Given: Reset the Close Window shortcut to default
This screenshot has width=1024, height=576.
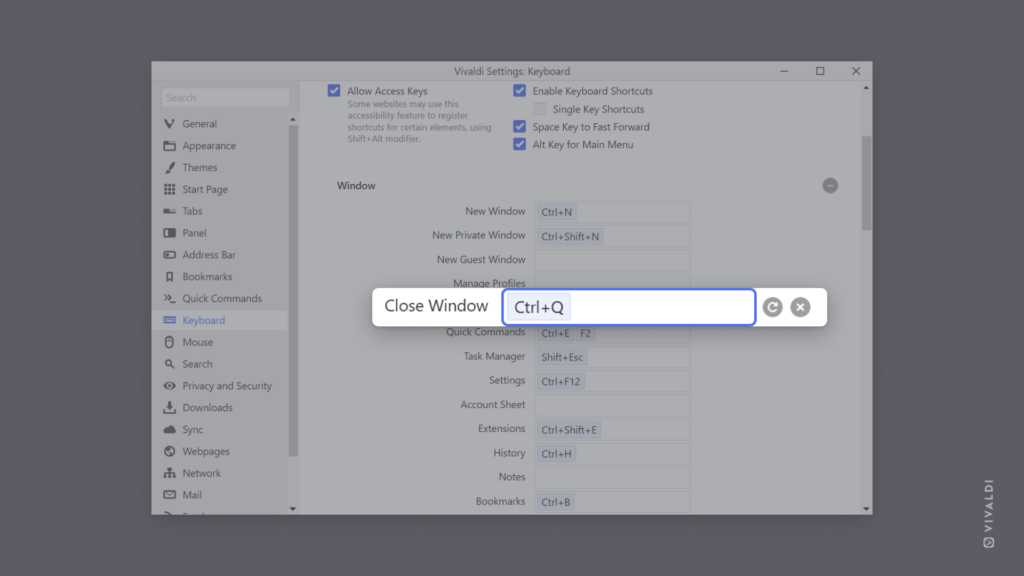Looking at the screenshot, I should (x=773, y=307).
